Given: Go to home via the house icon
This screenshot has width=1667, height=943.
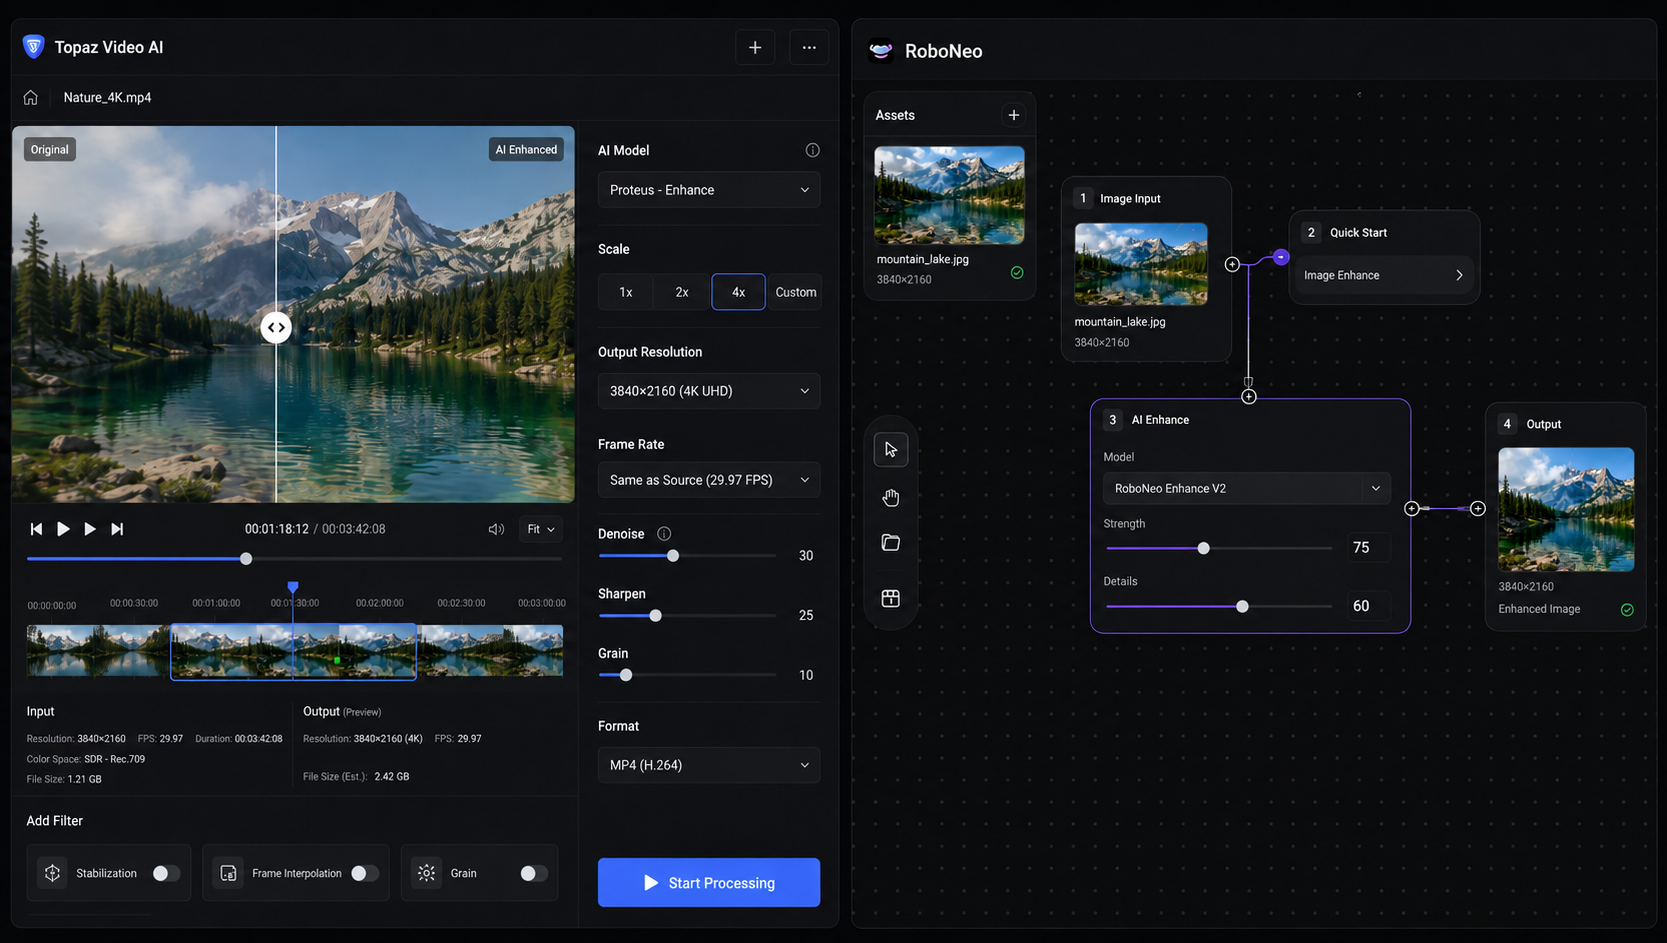Looking at the screenshot, I should (x=31, y=97).
